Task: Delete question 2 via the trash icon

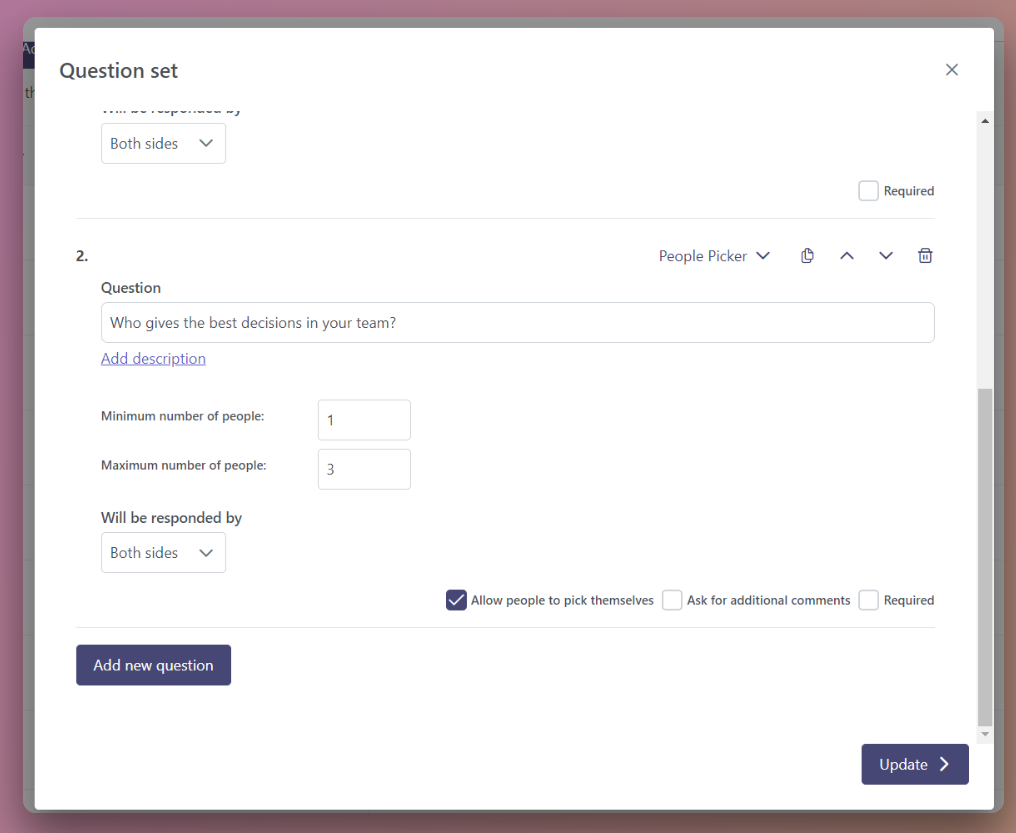Action: point(924,255)
